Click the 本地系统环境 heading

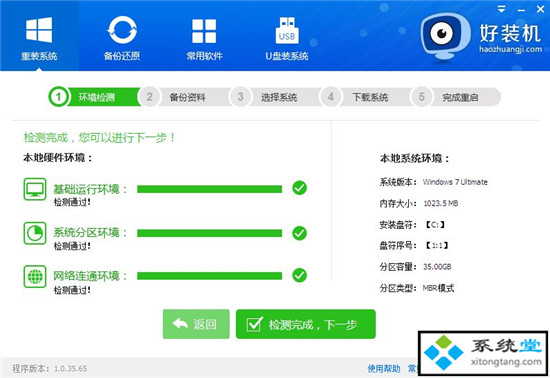(x=415, y=159)
